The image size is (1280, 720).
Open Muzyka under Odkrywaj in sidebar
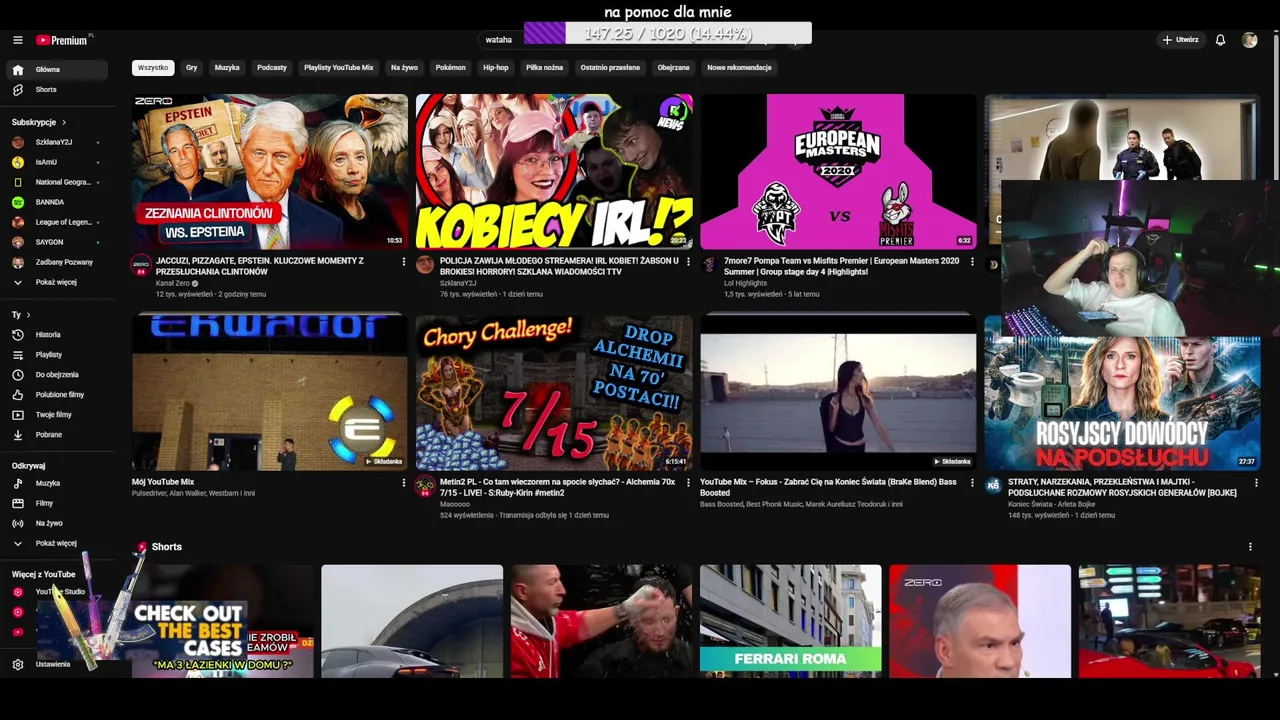[x=58, y=484]
